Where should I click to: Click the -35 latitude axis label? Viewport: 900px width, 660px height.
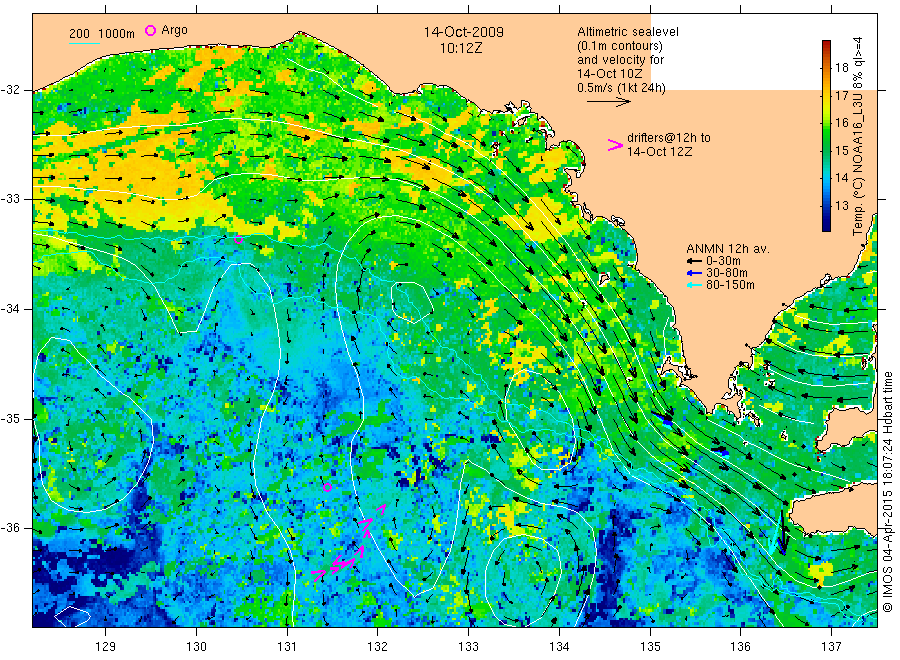[10, 418]
